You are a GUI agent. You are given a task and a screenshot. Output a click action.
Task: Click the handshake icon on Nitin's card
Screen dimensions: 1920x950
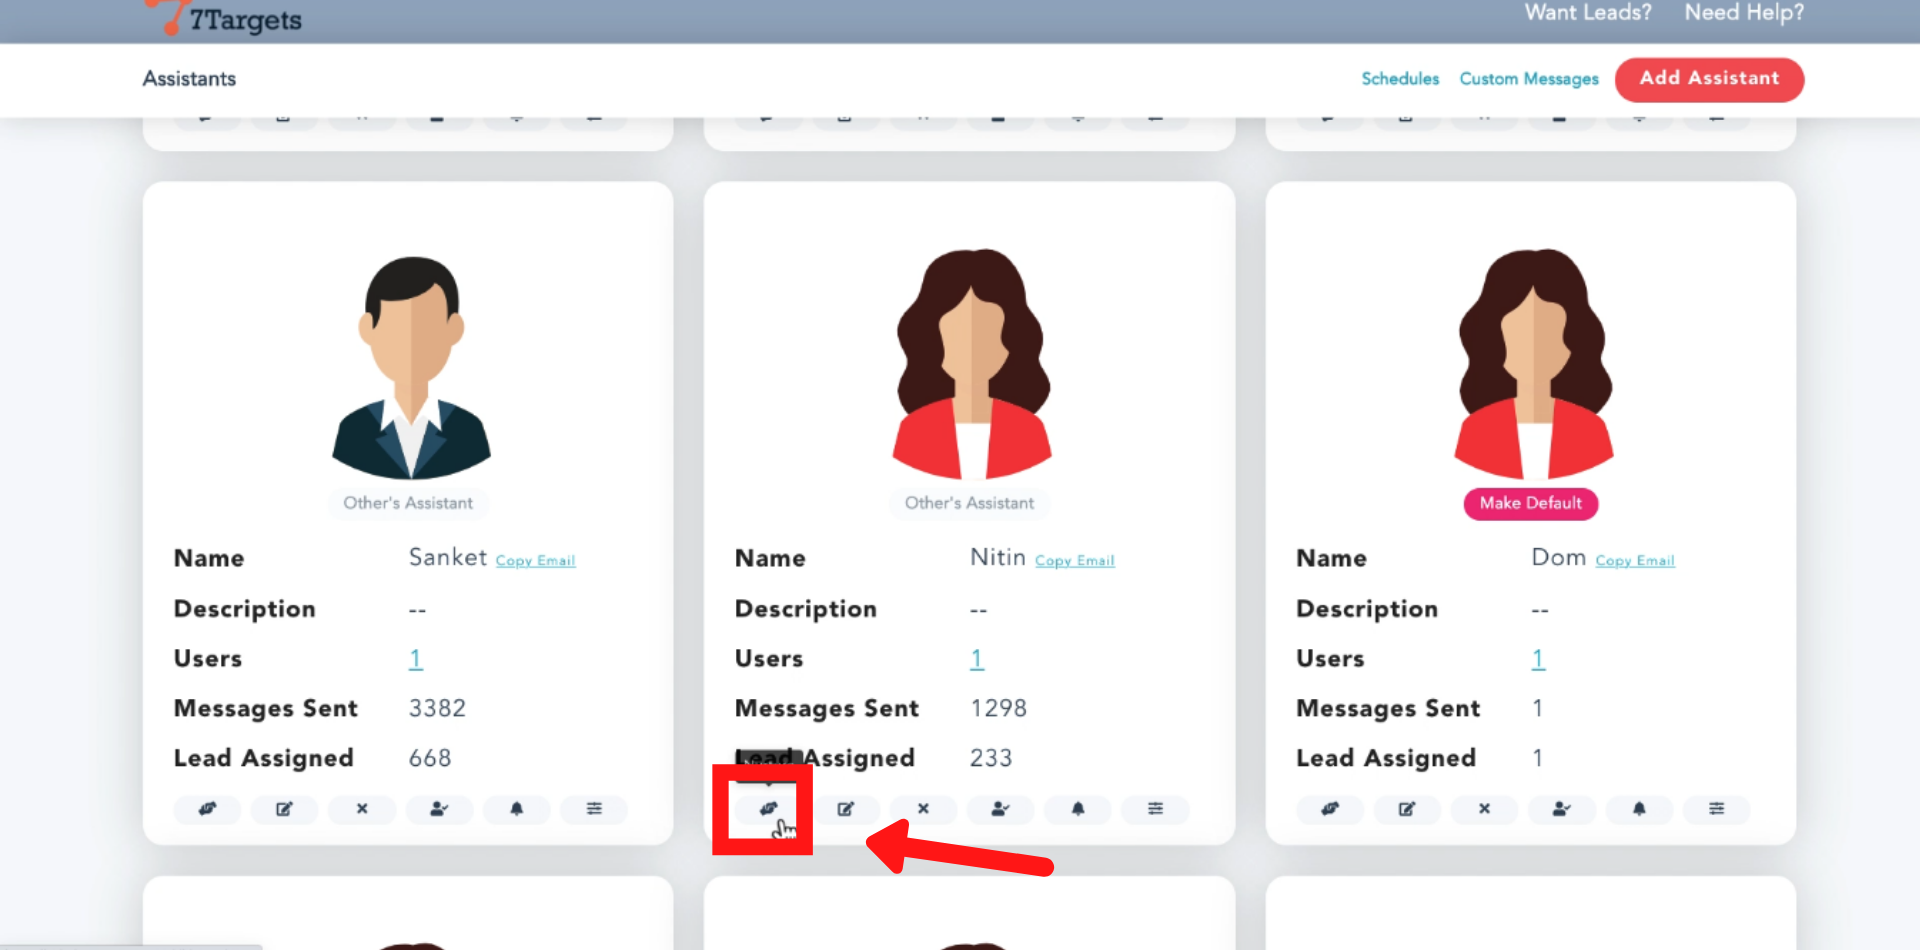coord(768,809)
